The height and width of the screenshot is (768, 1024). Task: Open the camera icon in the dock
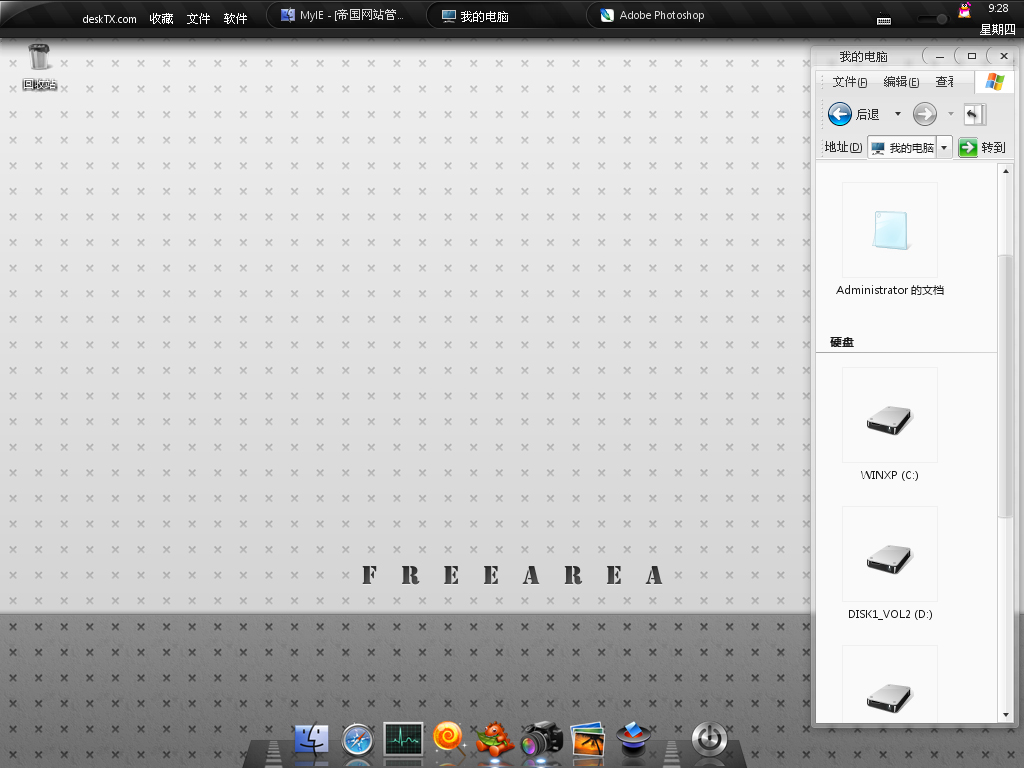(x=541, y=740)
